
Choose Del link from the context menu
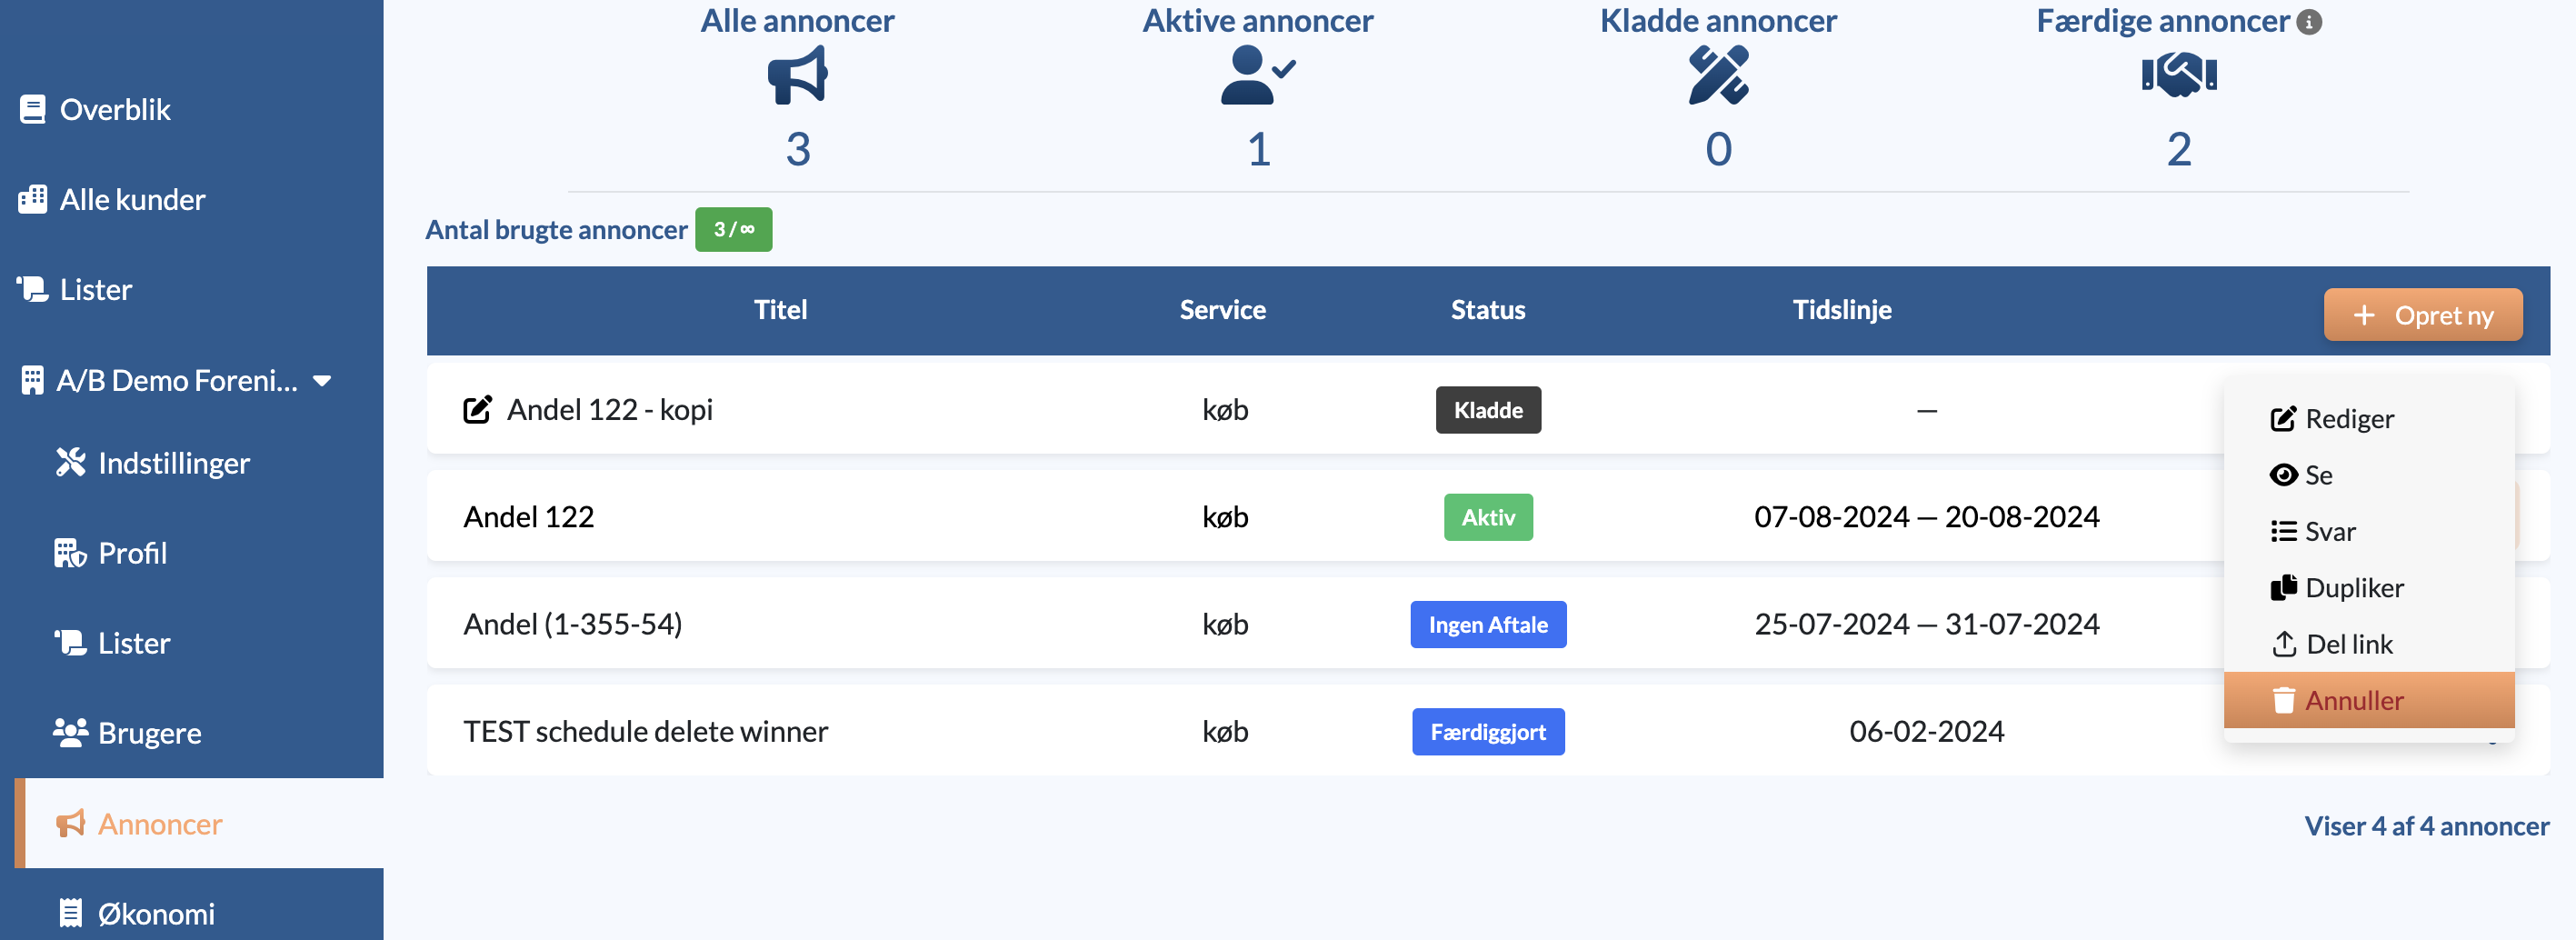pyautogui.click(x=2369, y=644)
